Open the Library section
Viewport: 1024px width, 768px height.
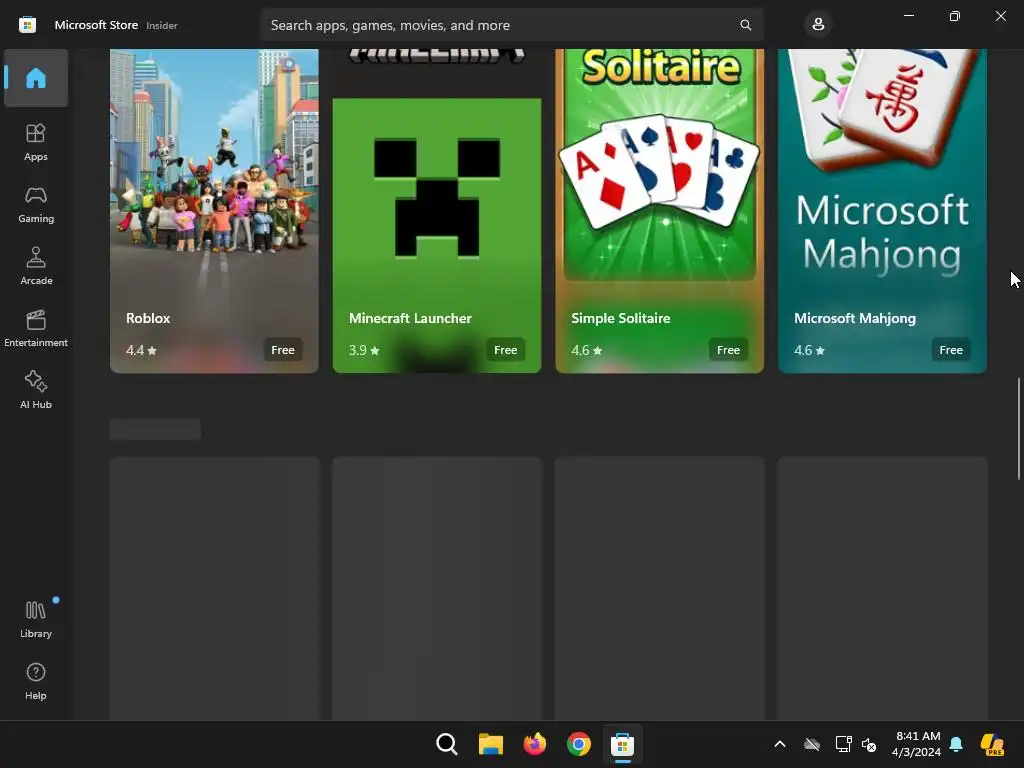[36, 620]
